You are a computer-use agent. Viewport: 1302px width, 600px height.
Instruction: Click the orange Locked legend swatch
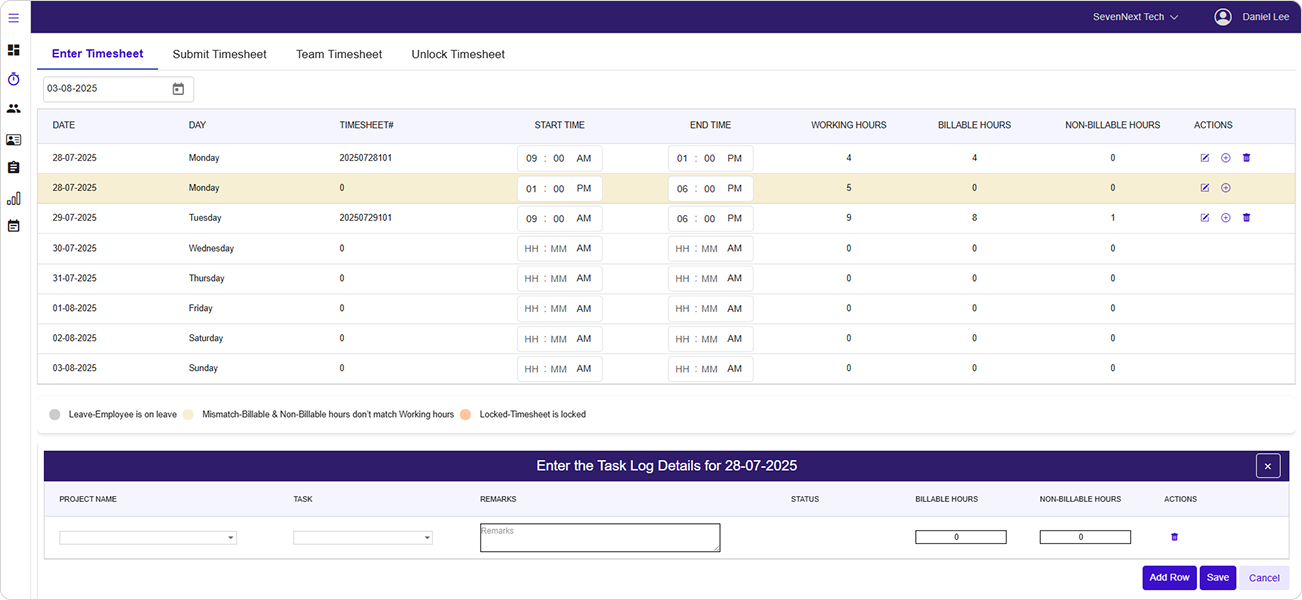pos(465,414)
